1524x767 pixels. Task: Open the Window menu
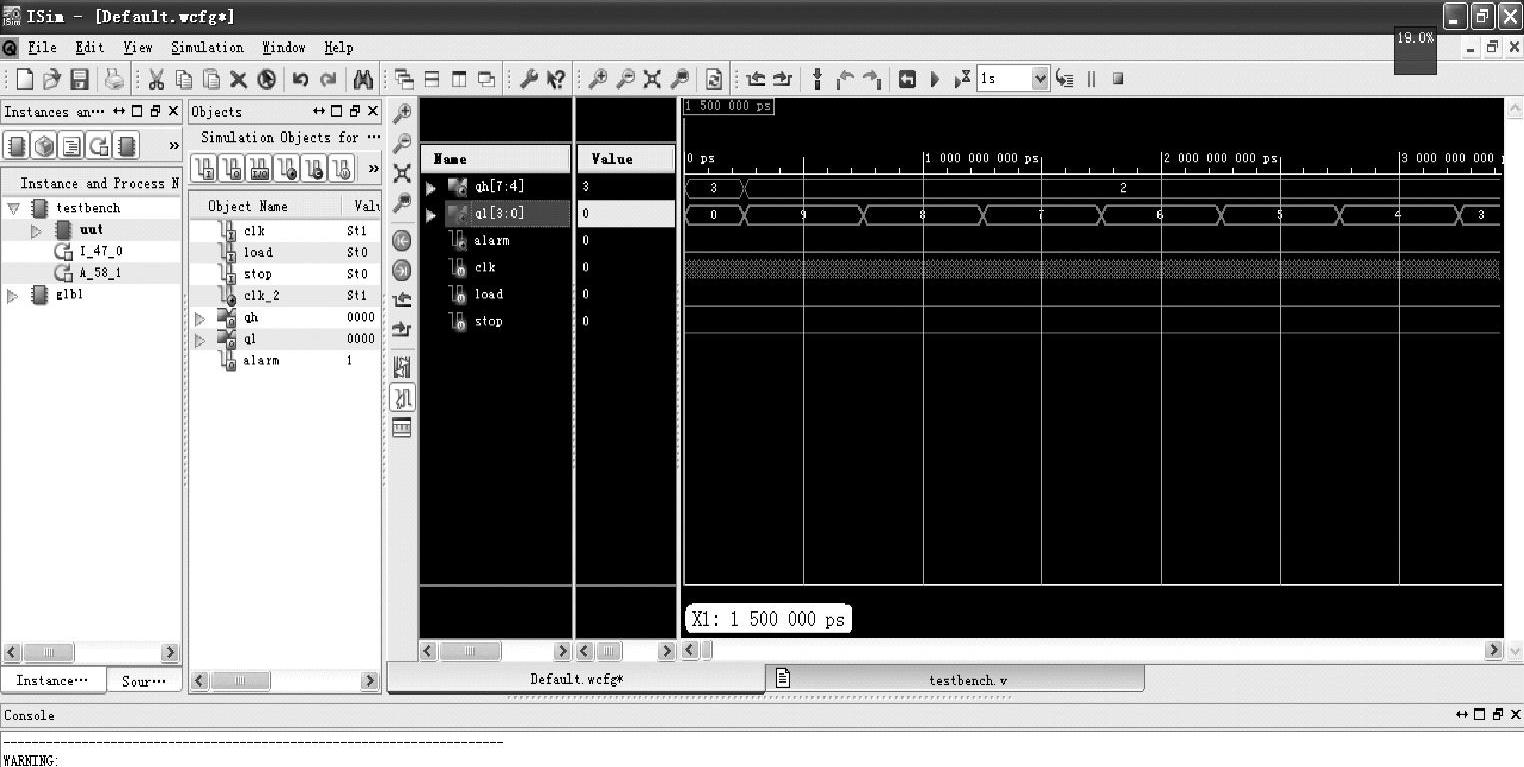284,47
